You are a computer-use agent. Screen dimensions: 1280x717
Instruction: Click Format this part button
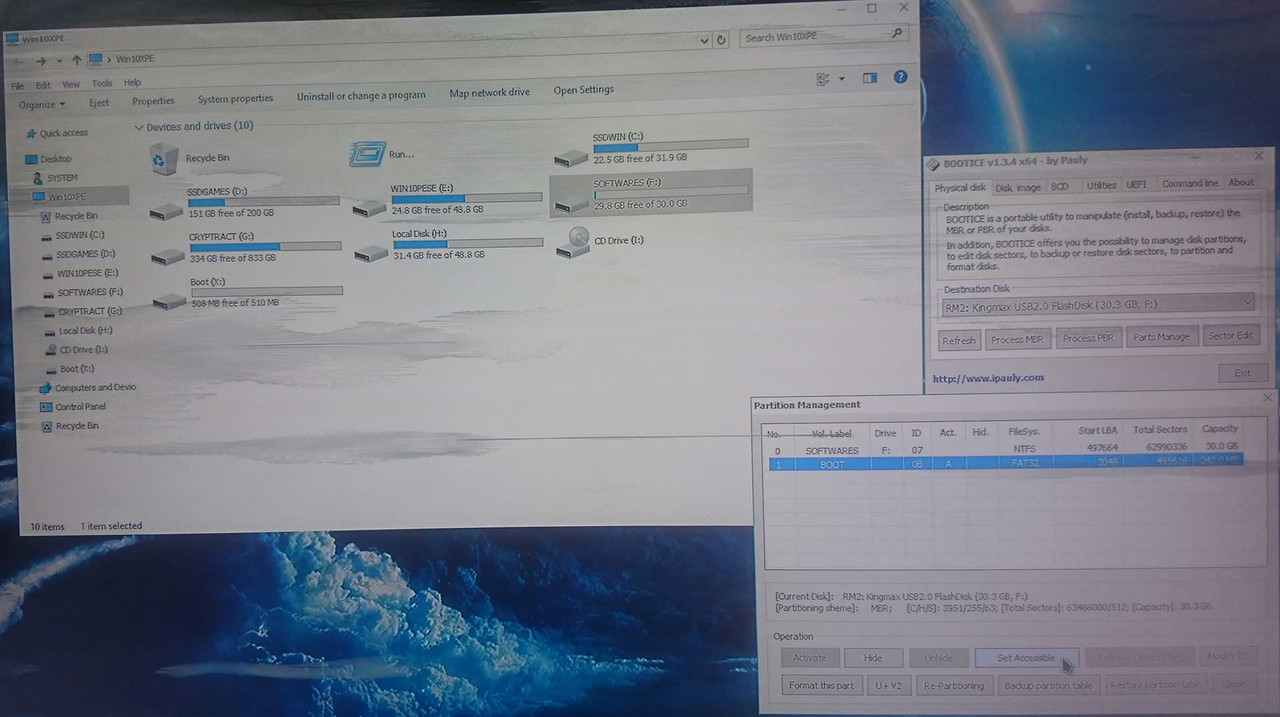tap(821, 685)
